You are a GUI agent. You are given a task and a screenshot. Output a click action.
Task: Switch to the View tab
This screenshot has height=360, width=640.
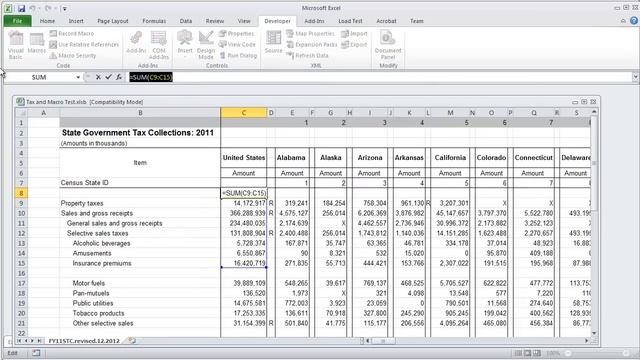pos(244,21)
